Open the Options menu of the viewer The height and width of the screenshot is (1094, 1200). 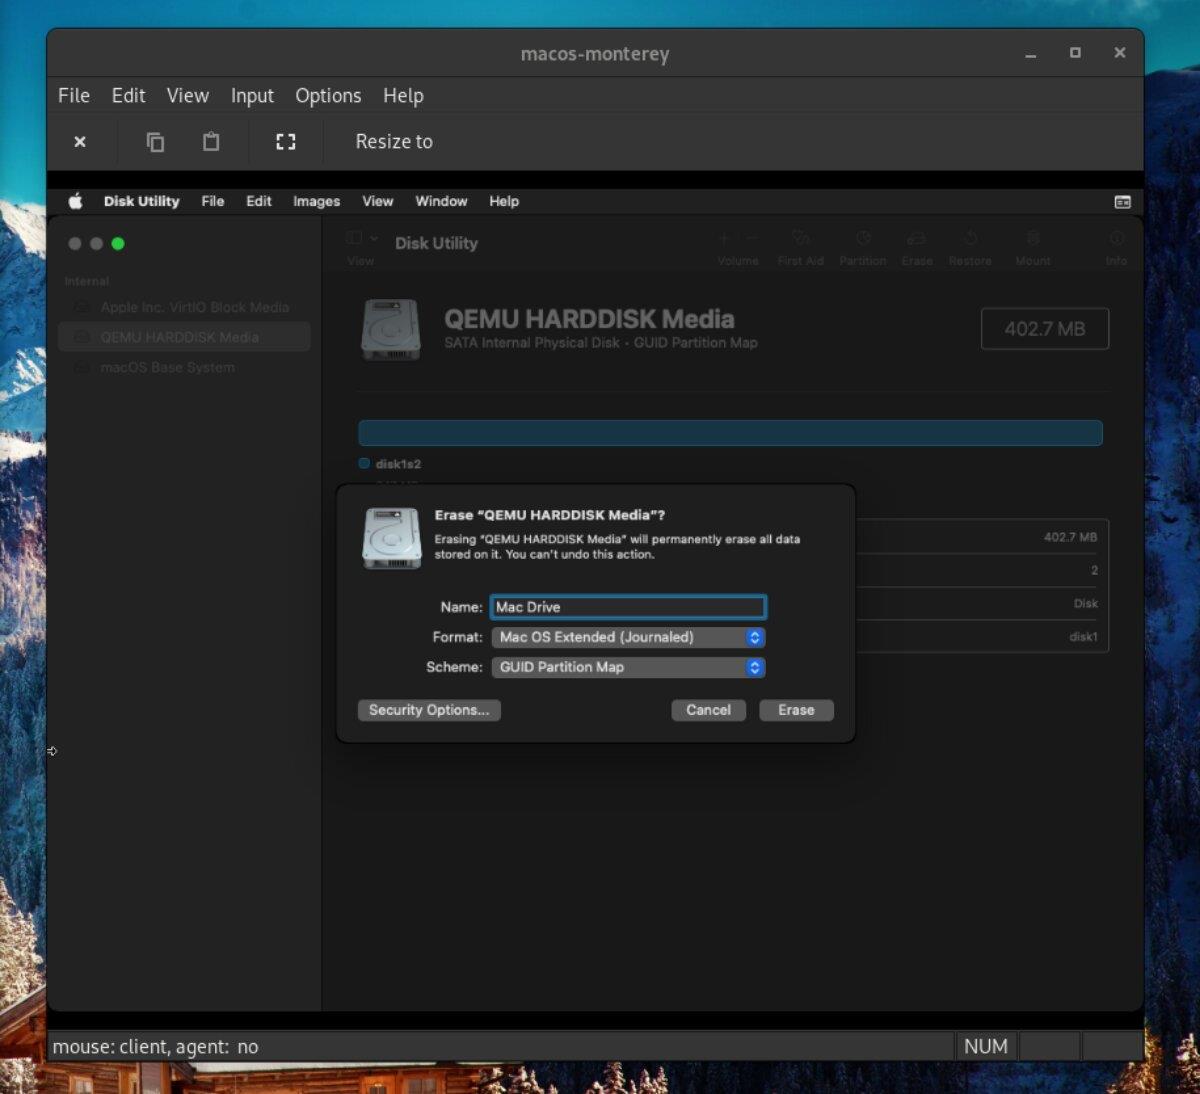(x=328, y=96)
